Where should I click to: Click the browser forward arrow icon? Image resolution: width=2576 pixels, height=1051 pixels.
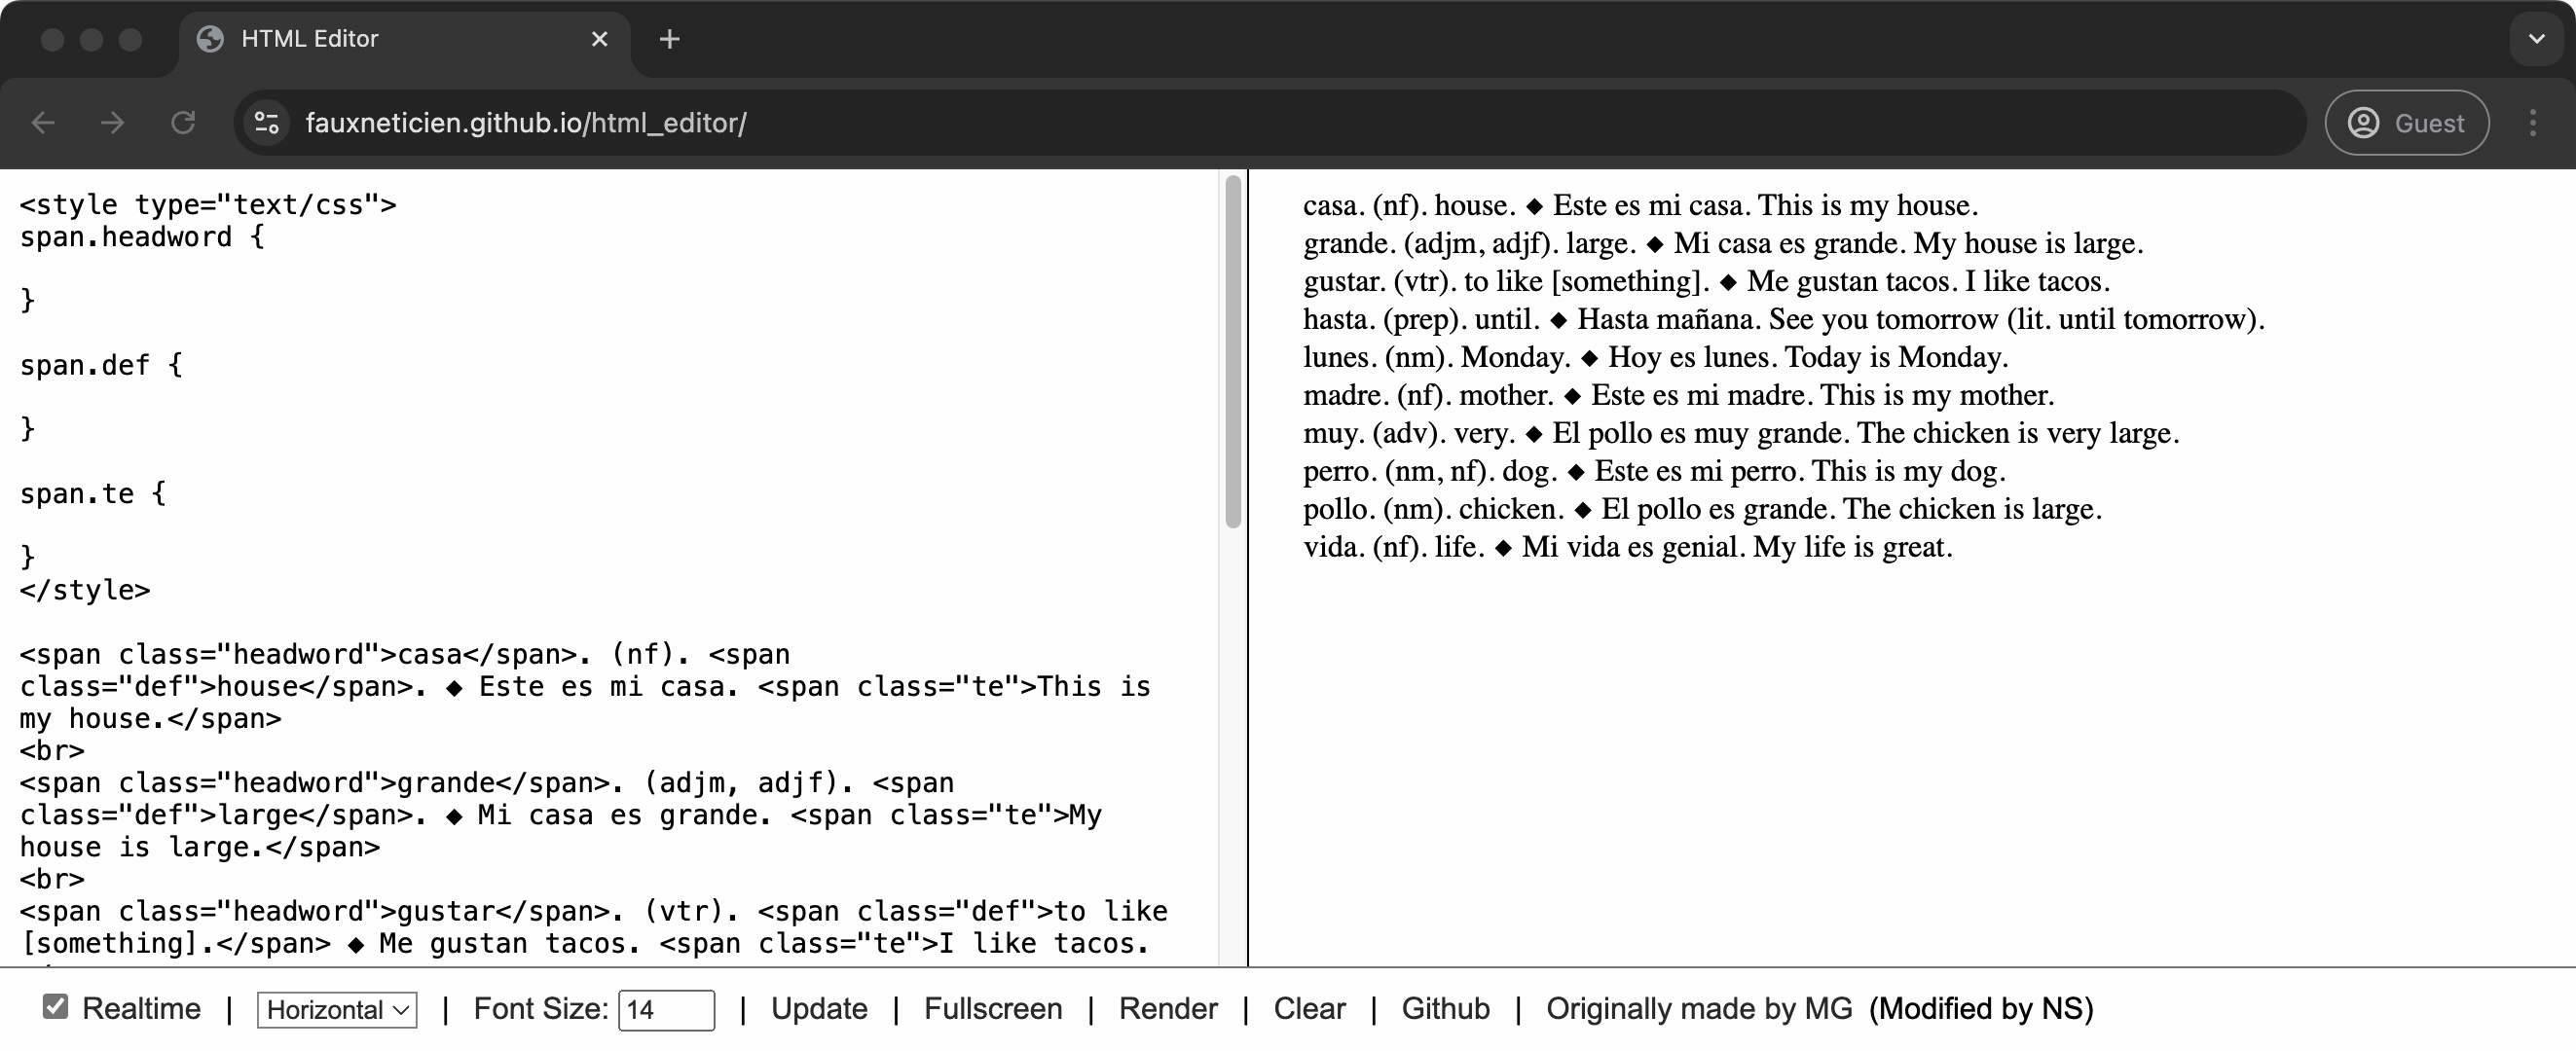point(113,123)
